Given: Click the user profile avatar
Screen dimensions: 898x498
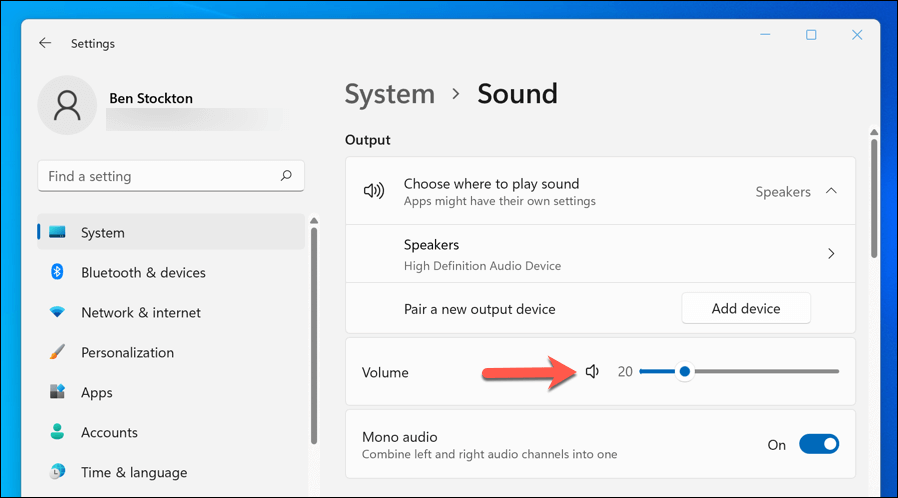Looking at the screenshot, I should tap(68, 106).
